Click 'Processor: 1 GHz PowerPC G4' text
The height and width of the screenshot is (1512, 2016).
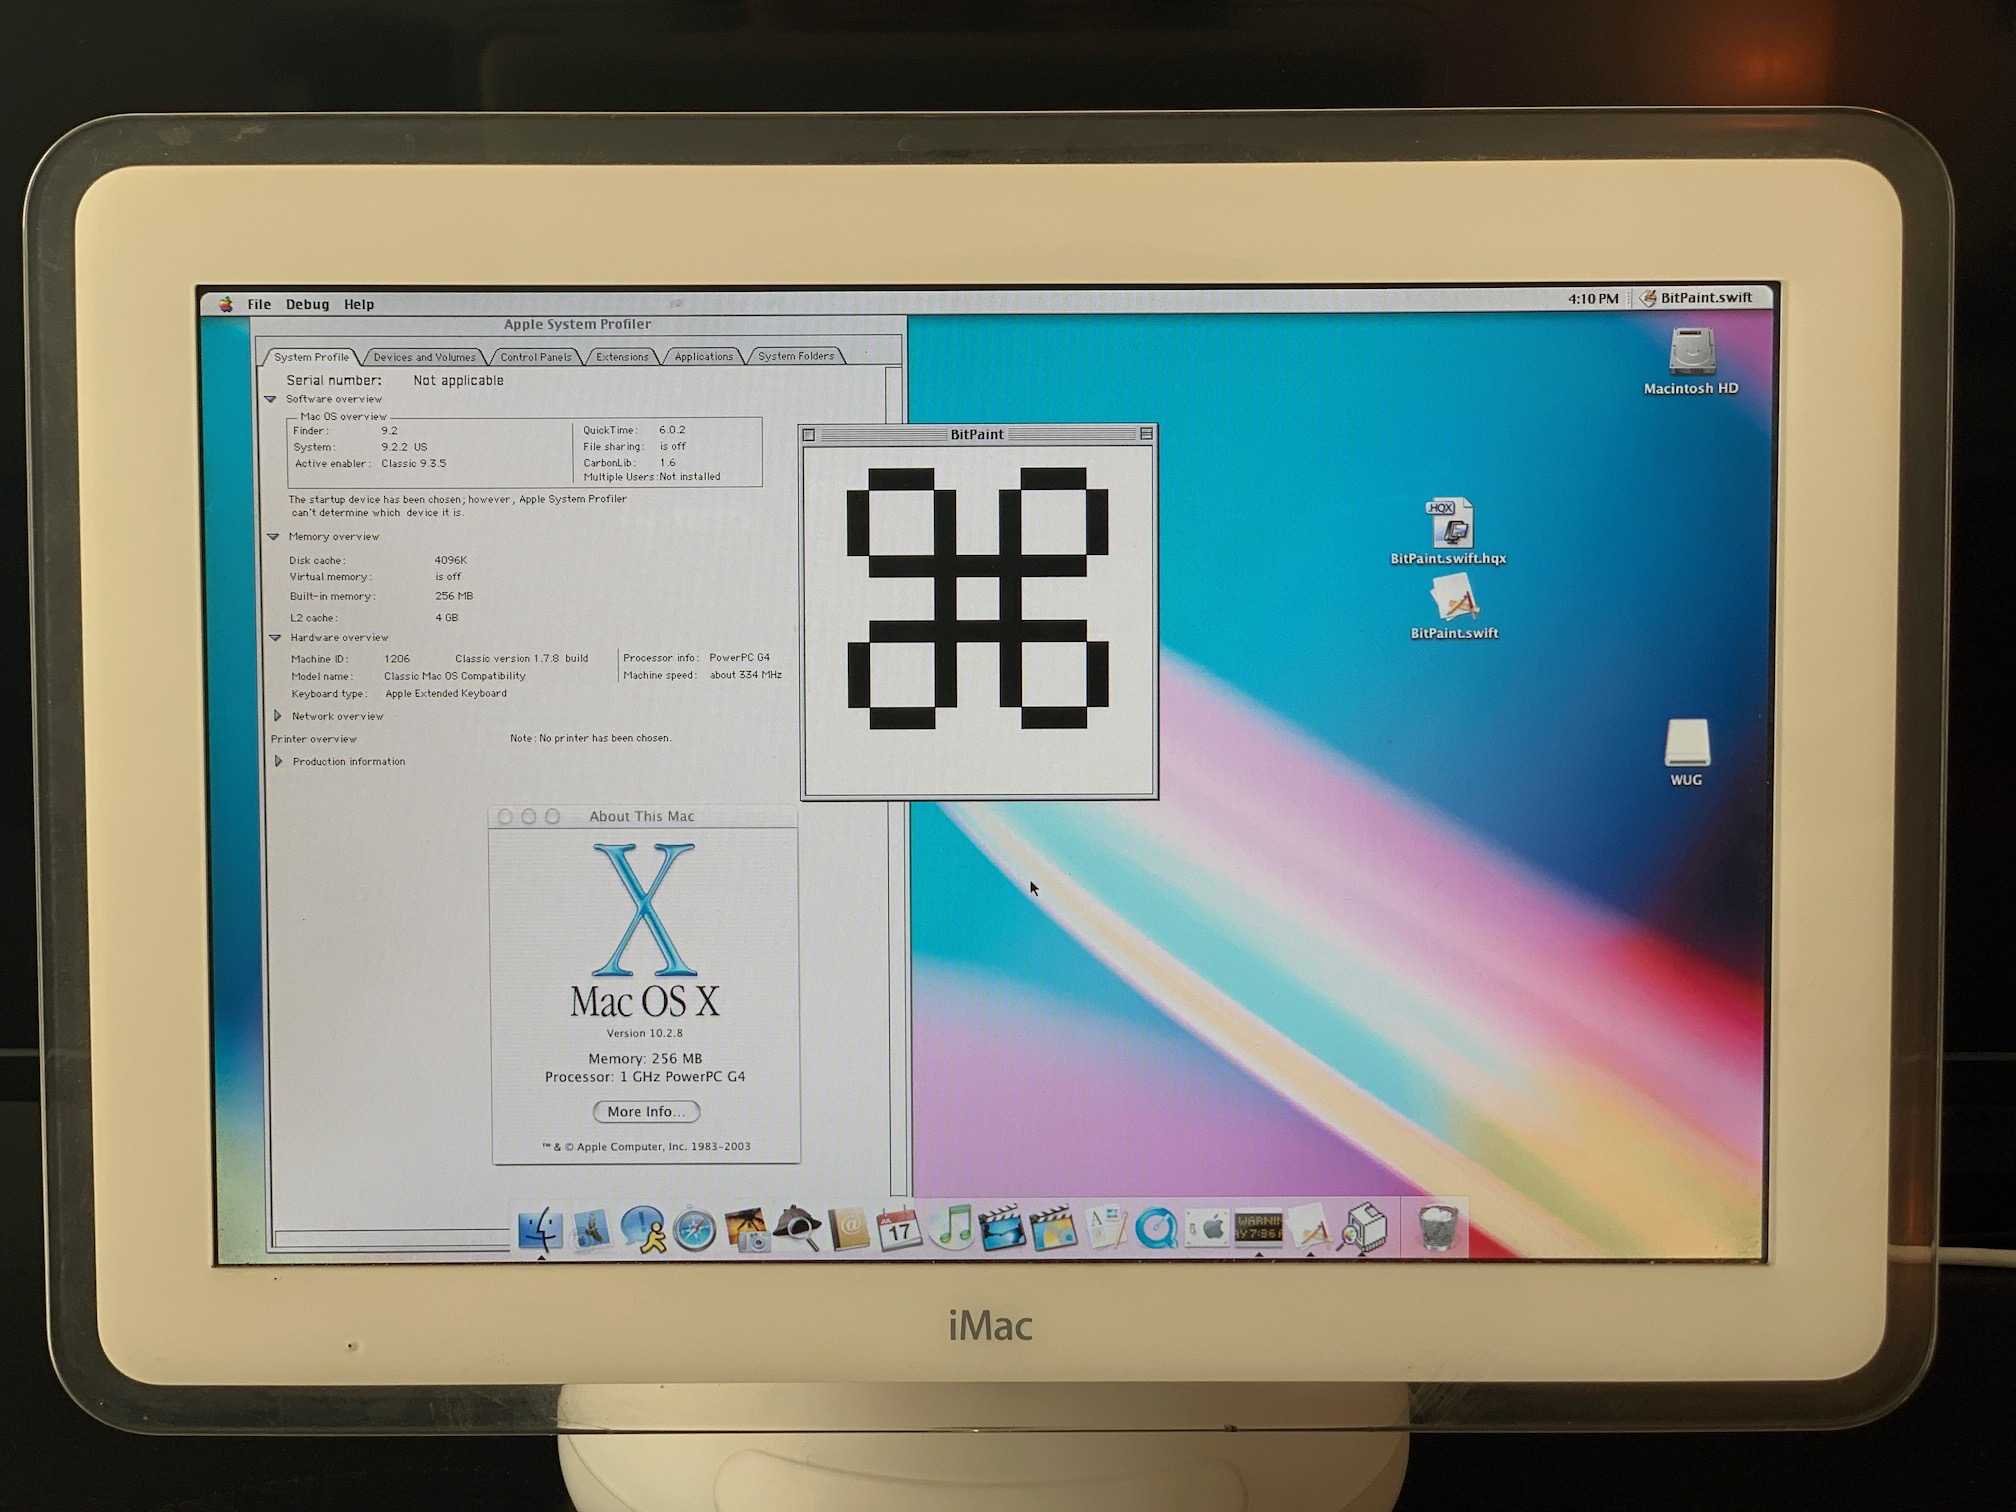[x=645, y=1077]
